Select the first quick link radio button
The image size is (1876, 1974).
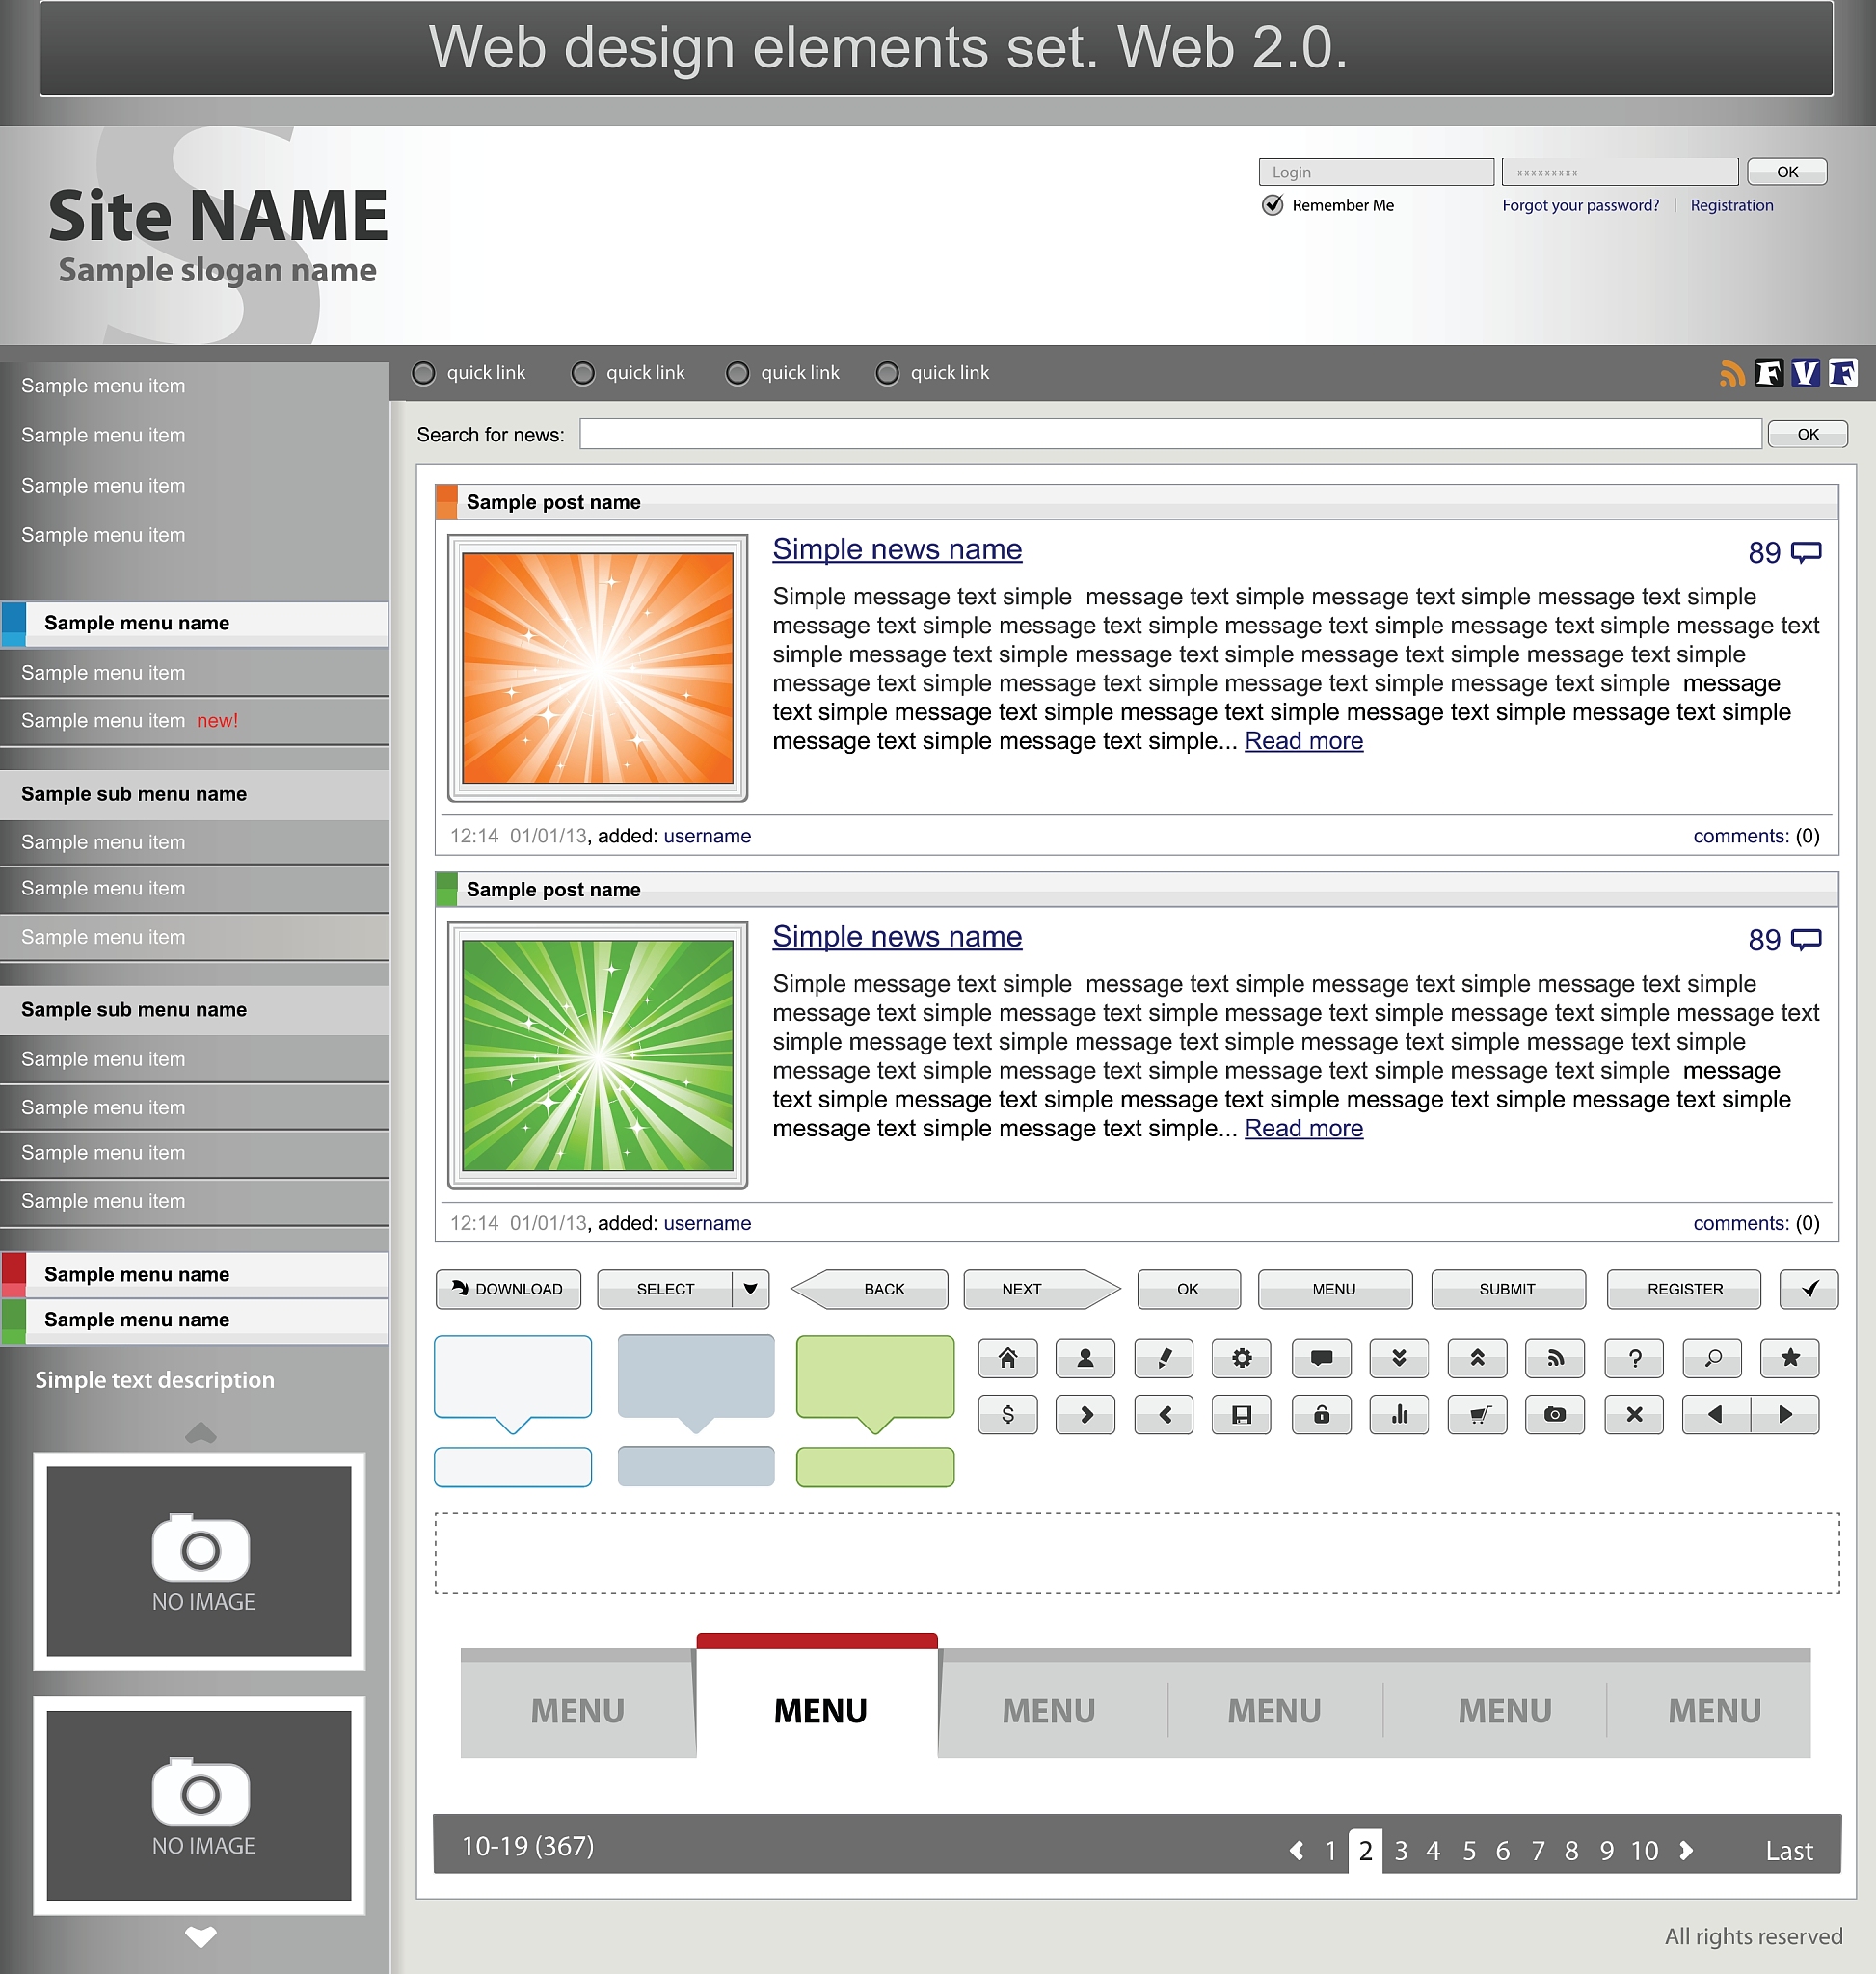[x=424, y=373]
